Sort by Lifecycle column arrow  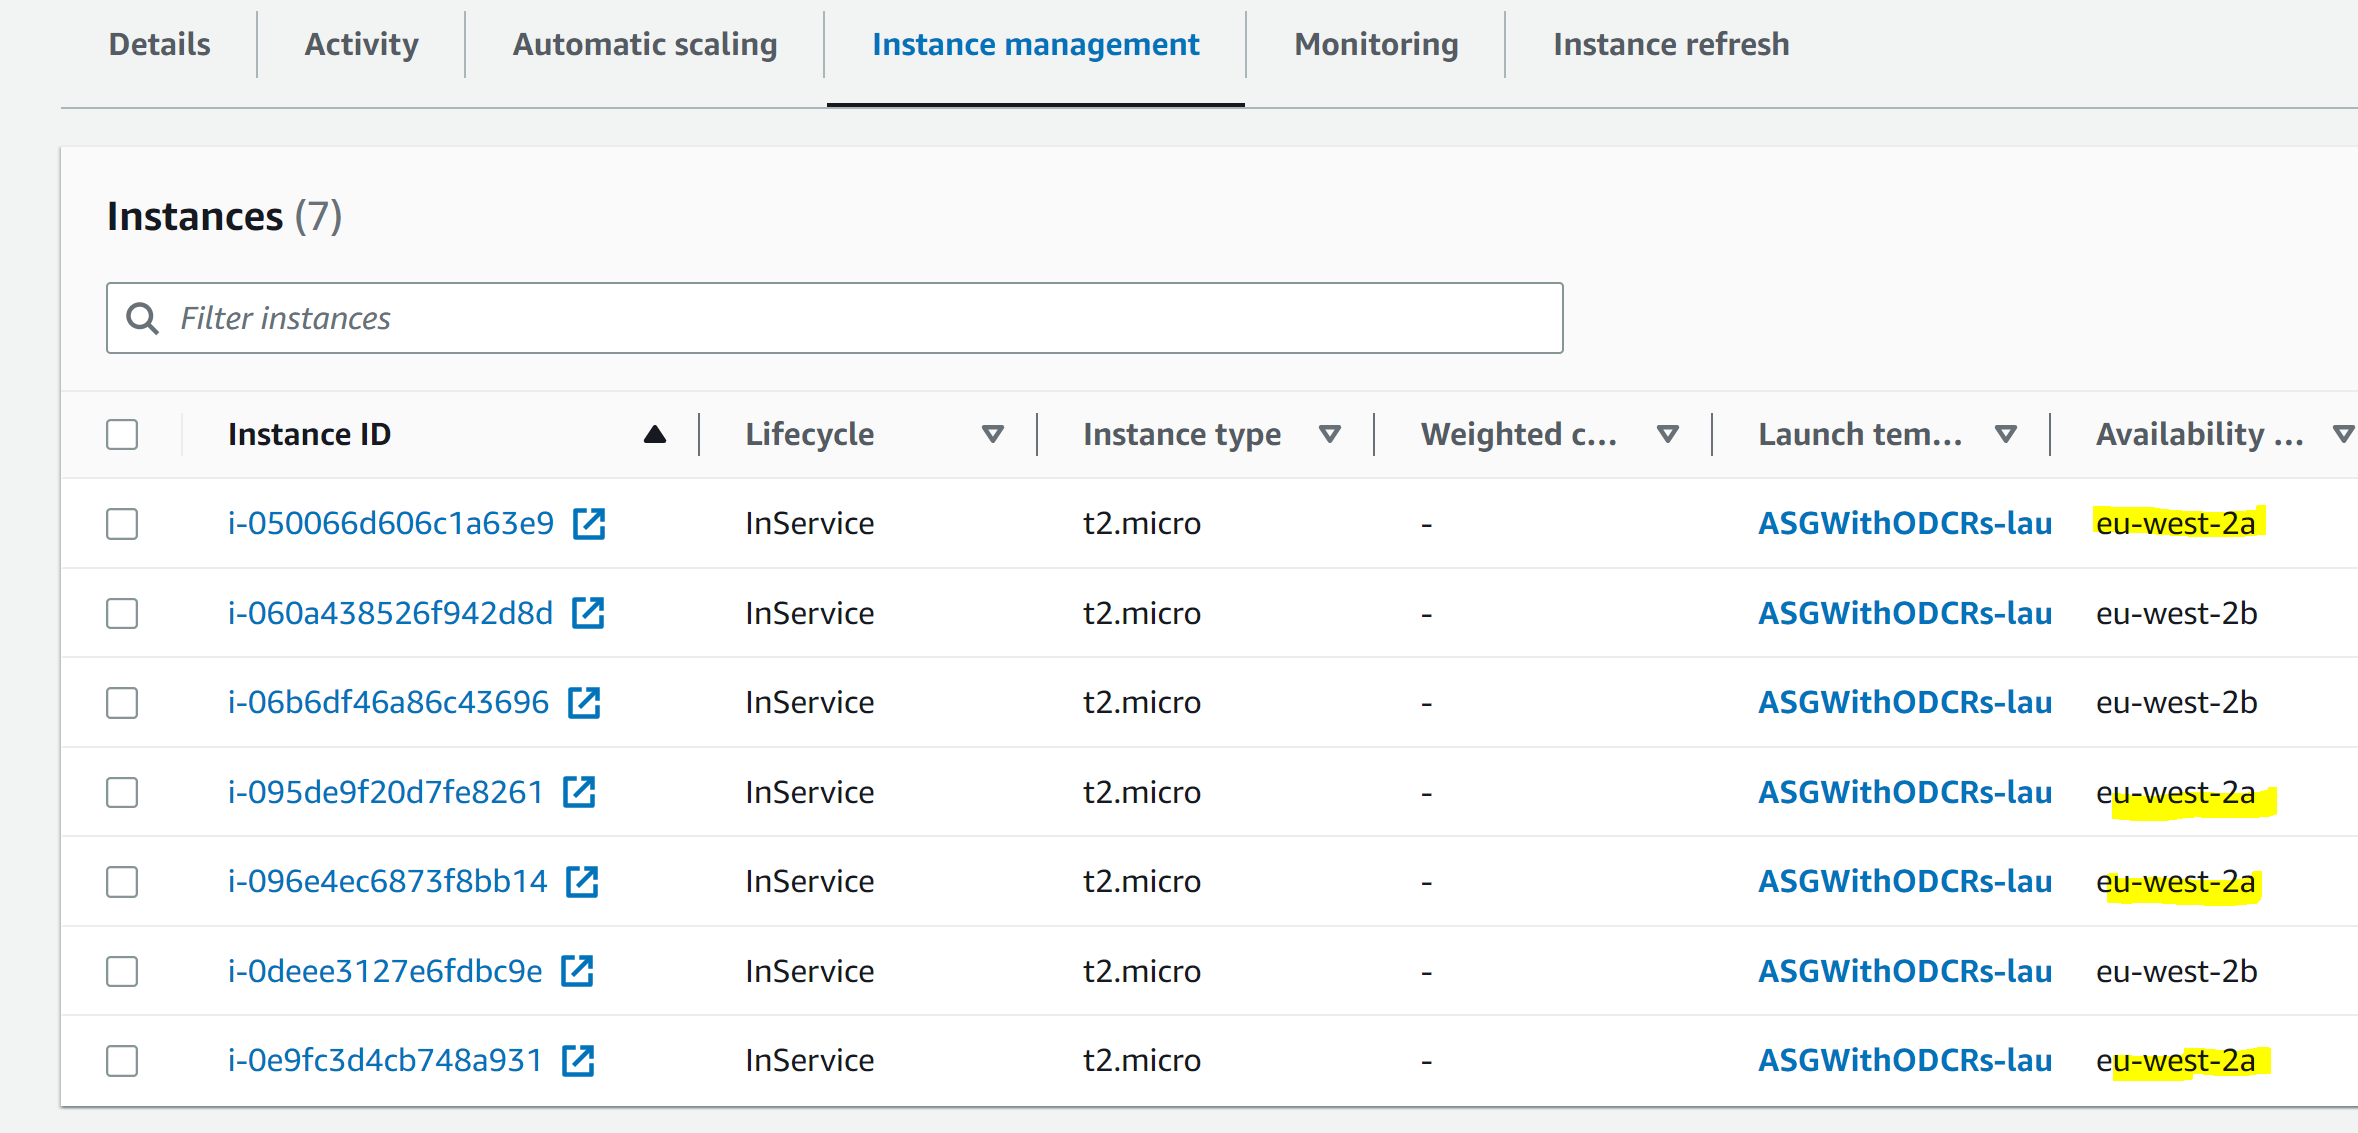pyautogui.click(x=992, y=434)
